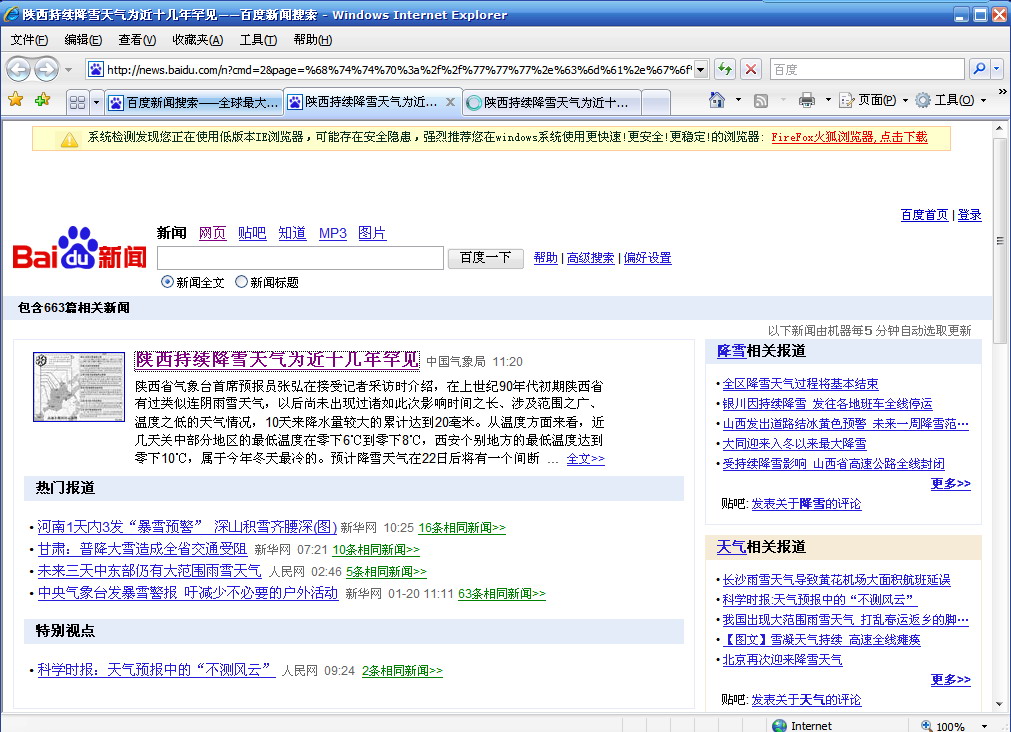This screenshot has width=1011, height=732.
Task: Switch to the 百度新闻搜索 tab
Action: [194, 103]
